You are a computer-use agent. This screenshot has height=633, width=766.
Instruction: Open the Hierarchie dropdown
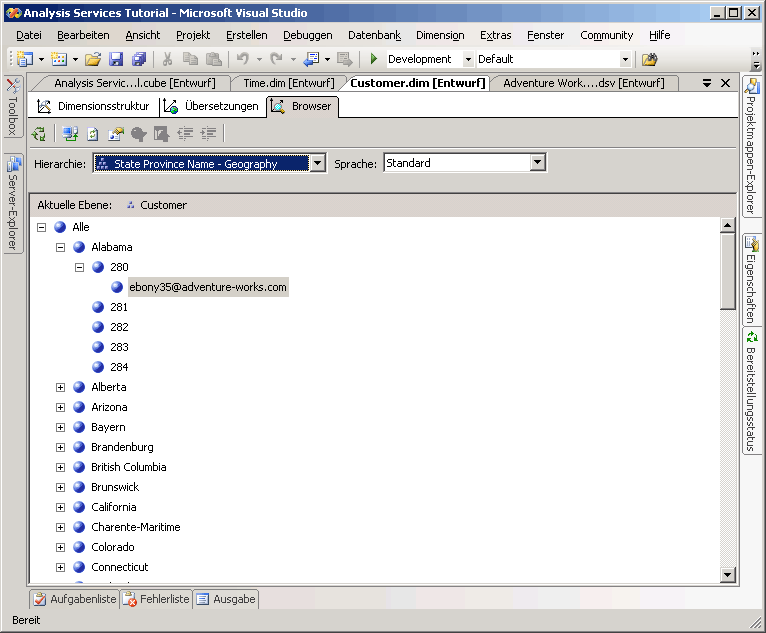(317, 163)
